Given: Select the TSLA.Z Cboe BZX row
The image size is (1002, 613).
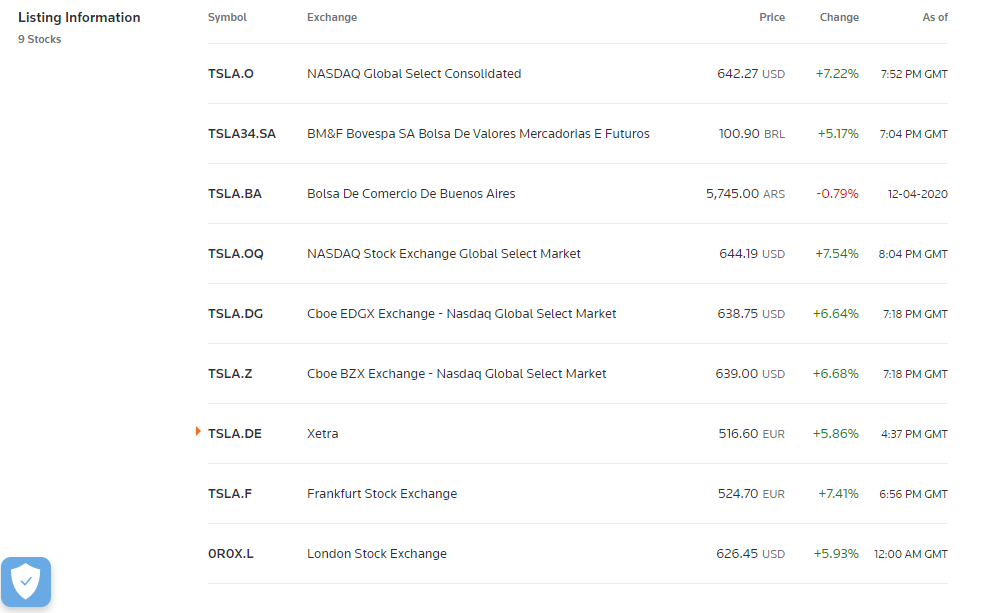Looking at the screenshot, I should click(x=227, y=373).
